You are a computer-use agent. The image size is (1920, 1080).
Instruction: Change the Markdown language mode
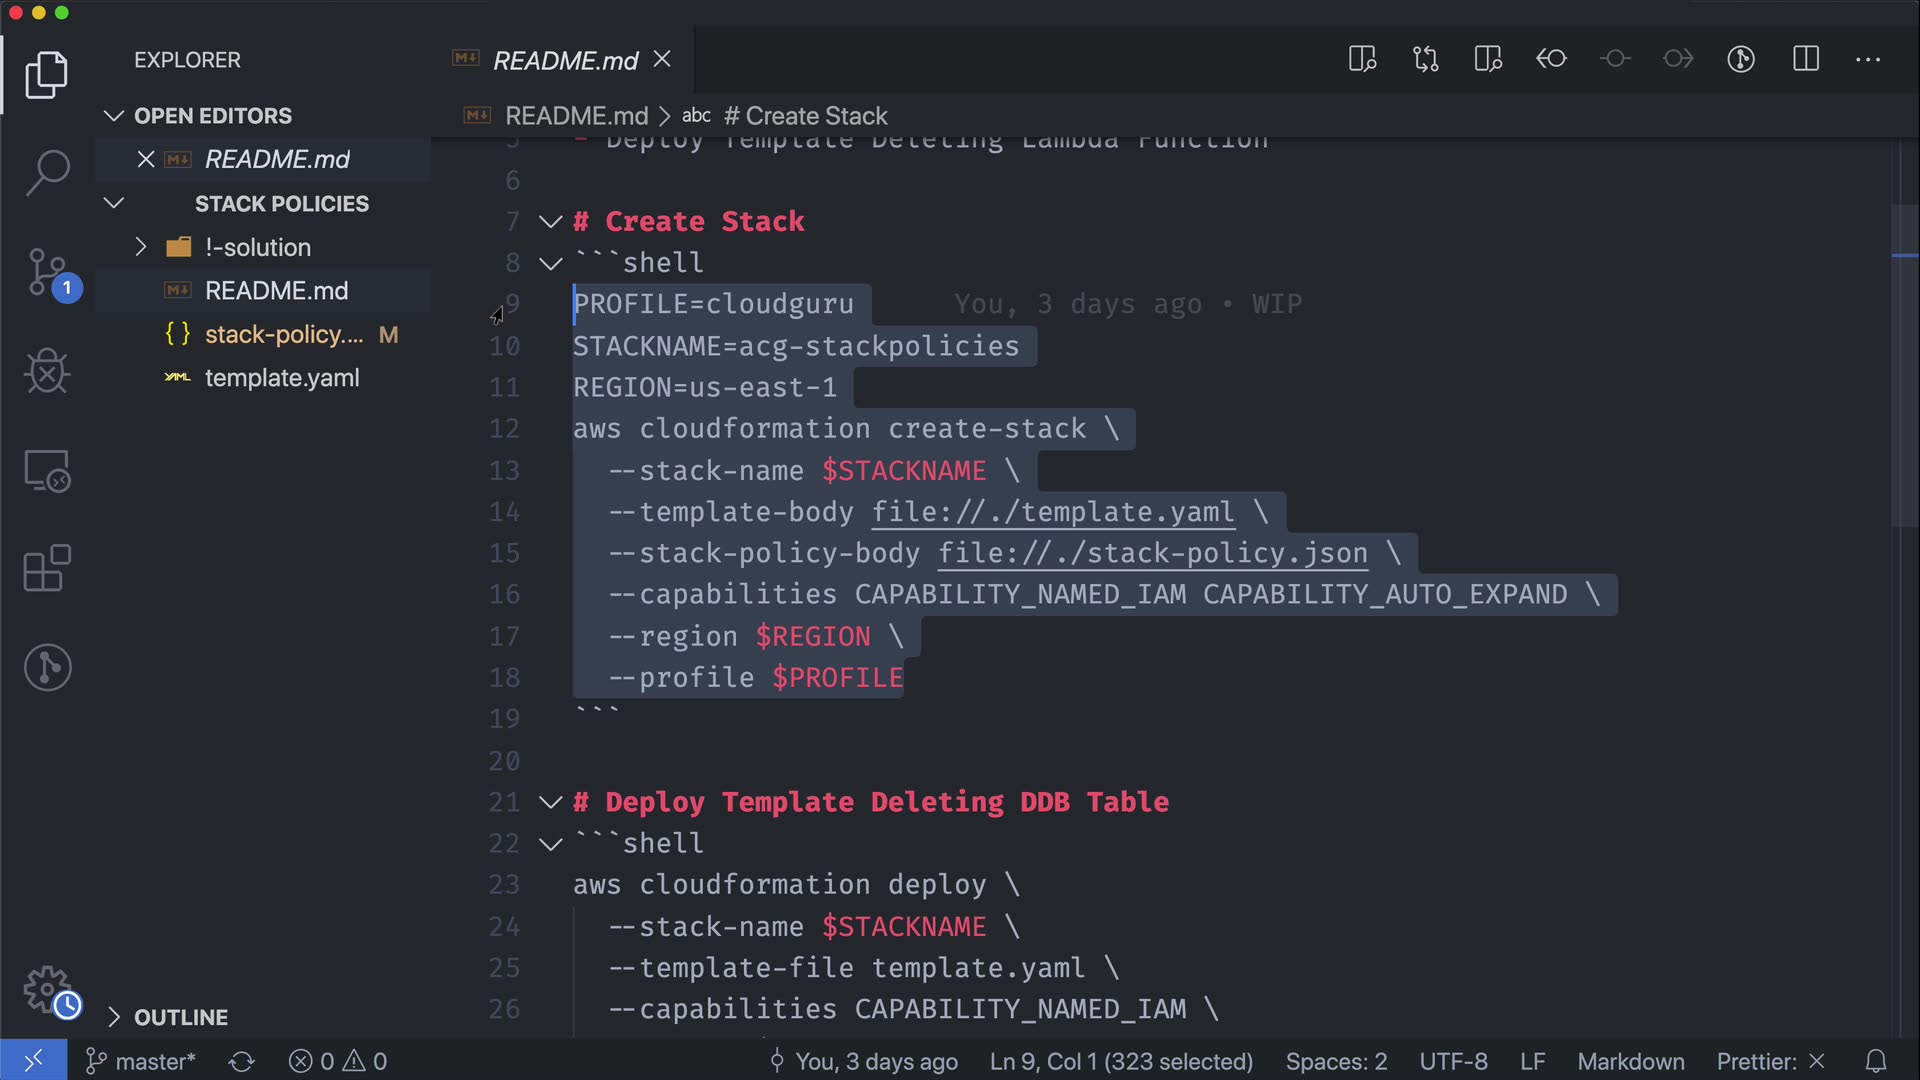coord(1630,1061)
